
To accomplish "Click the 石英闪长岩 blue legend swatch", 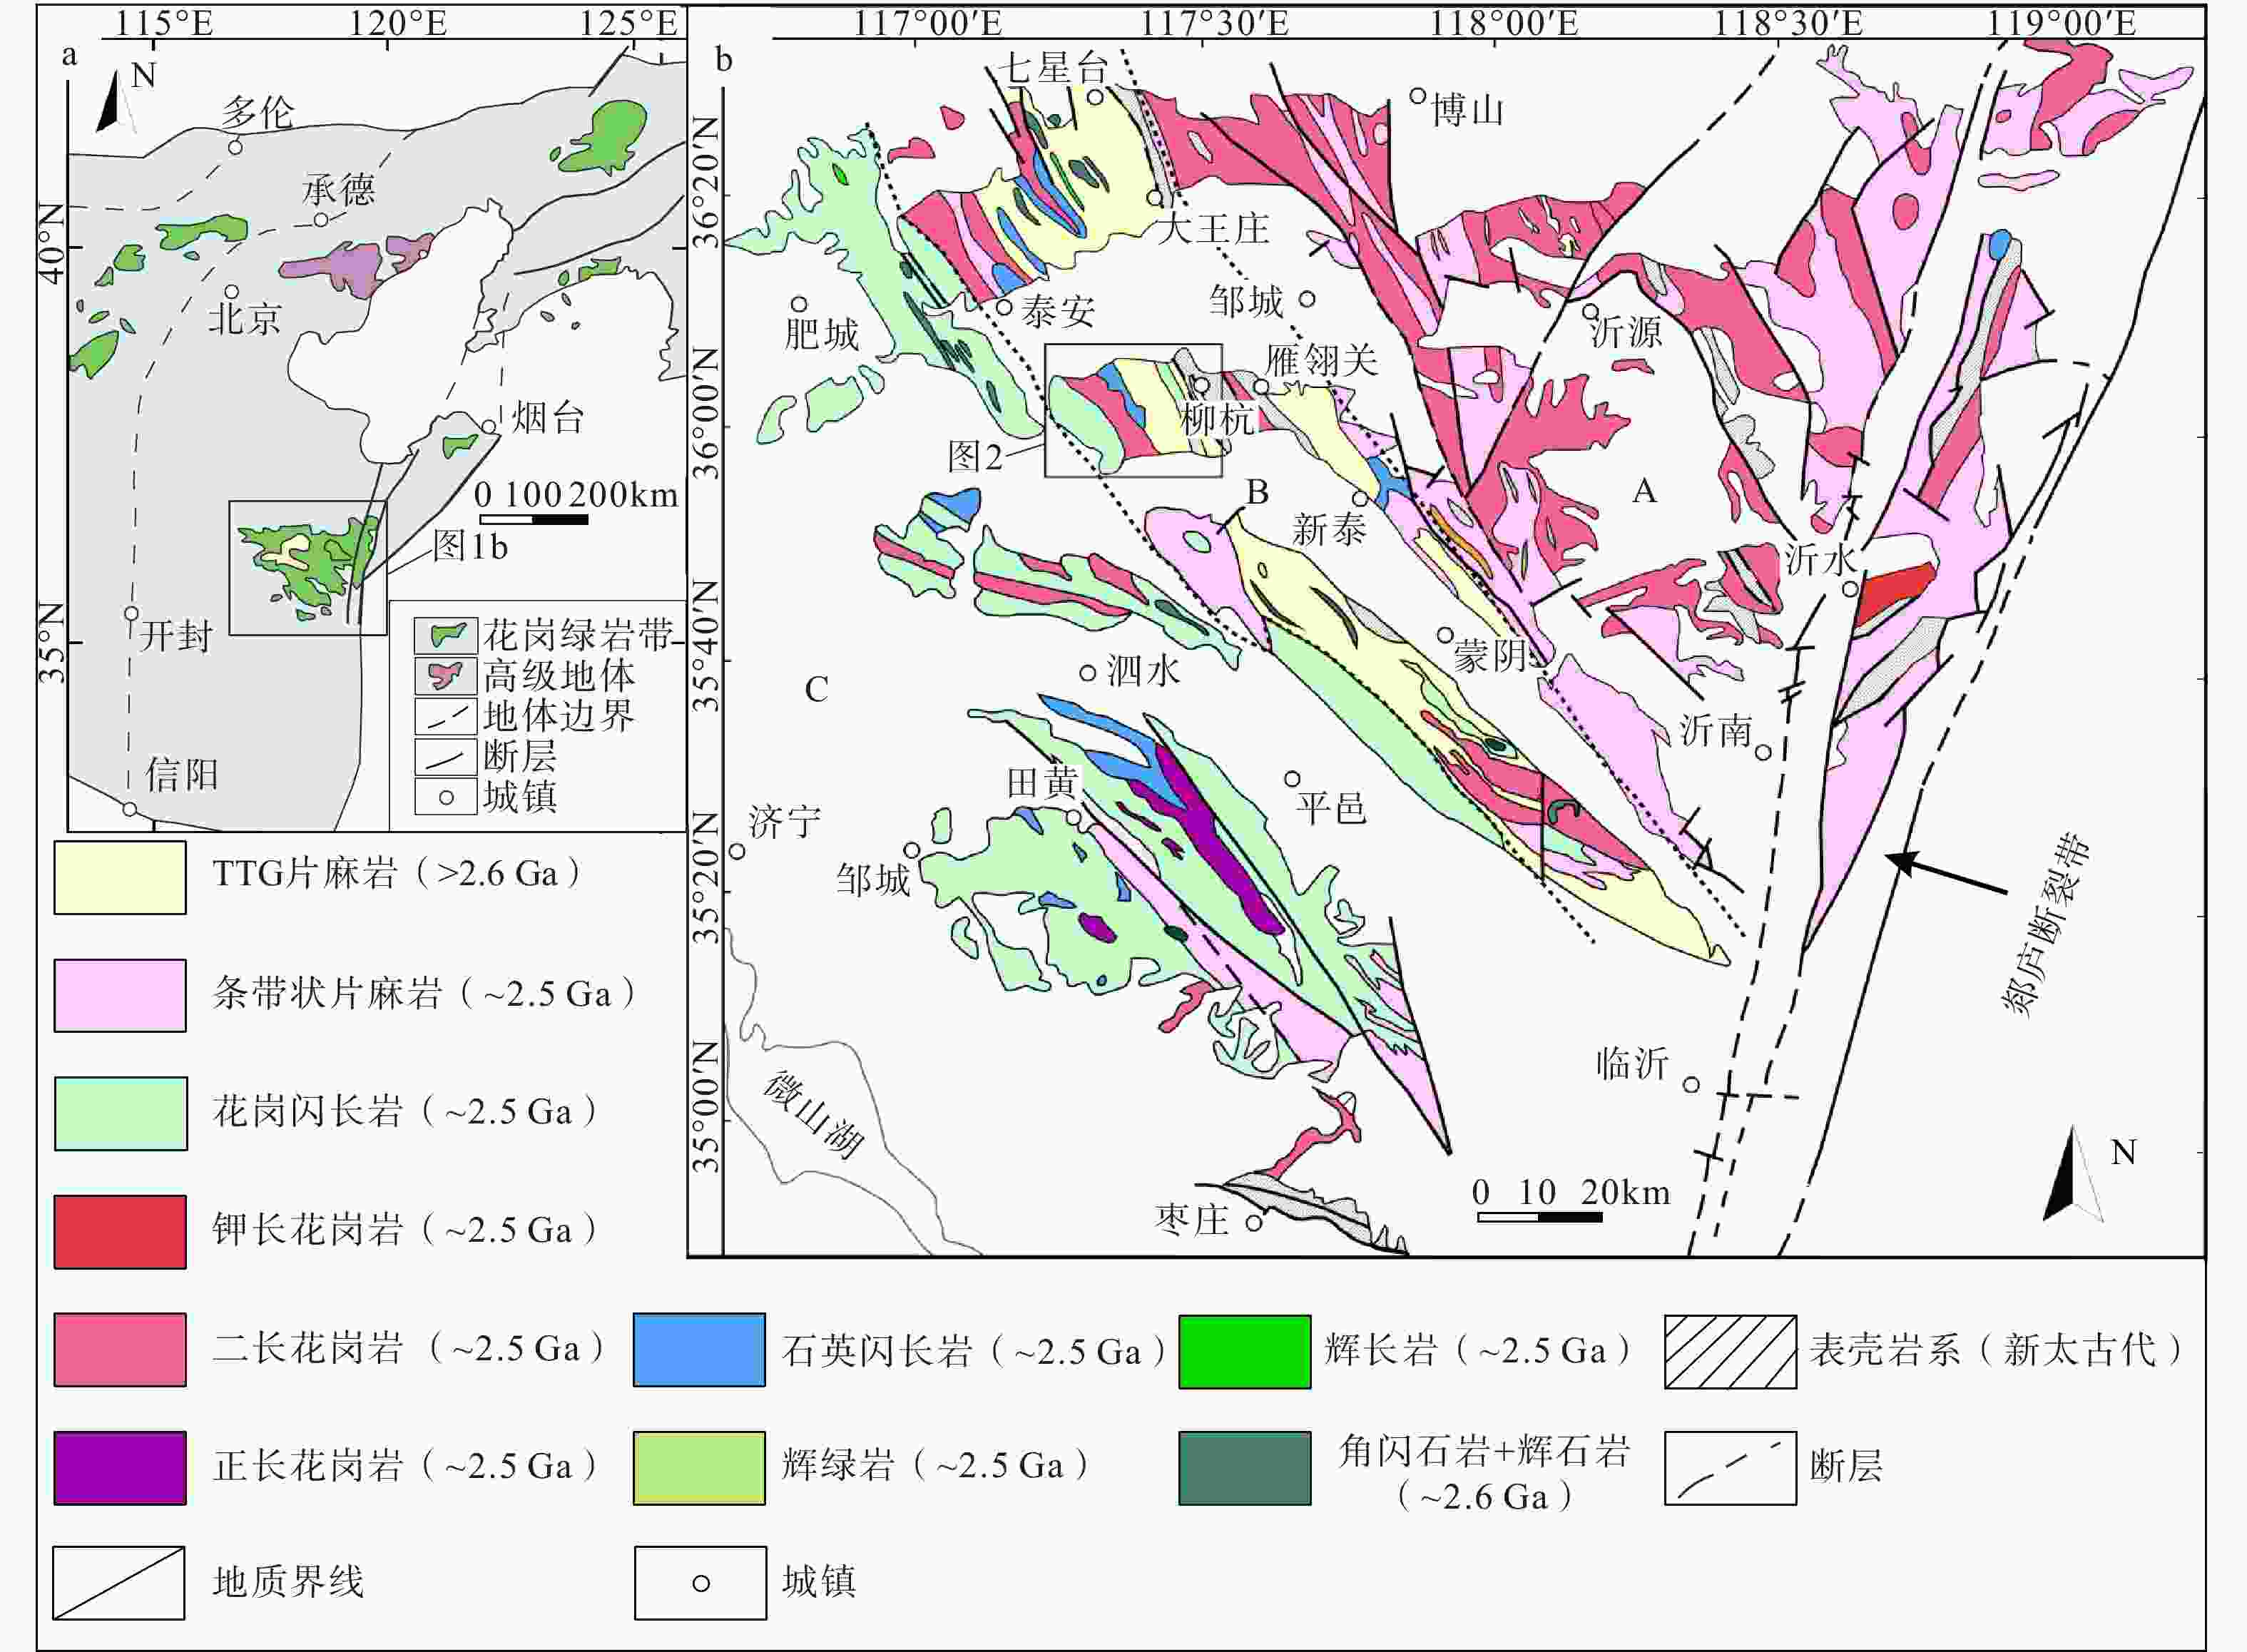I will click(699, 1350).
